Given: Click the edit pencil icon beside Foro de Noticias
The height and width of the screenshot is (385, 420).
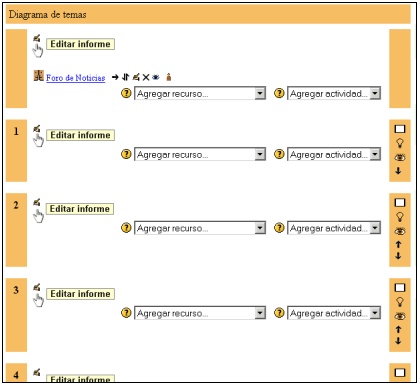Looking at the screenshot, I should tap(136, 77).
